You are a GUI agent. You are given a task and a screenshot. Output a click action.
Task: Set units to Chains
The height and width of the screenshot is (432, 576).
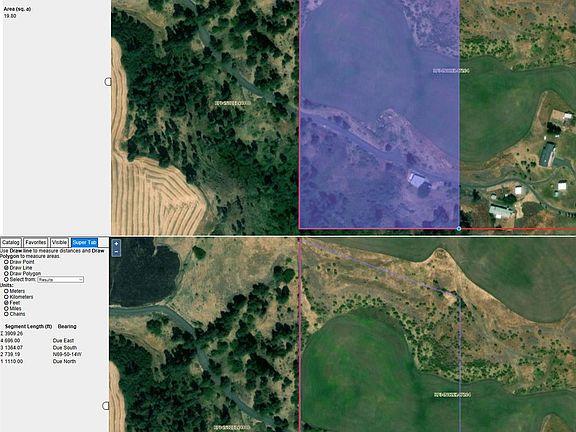pyautogui.click(x=6, y=314)
